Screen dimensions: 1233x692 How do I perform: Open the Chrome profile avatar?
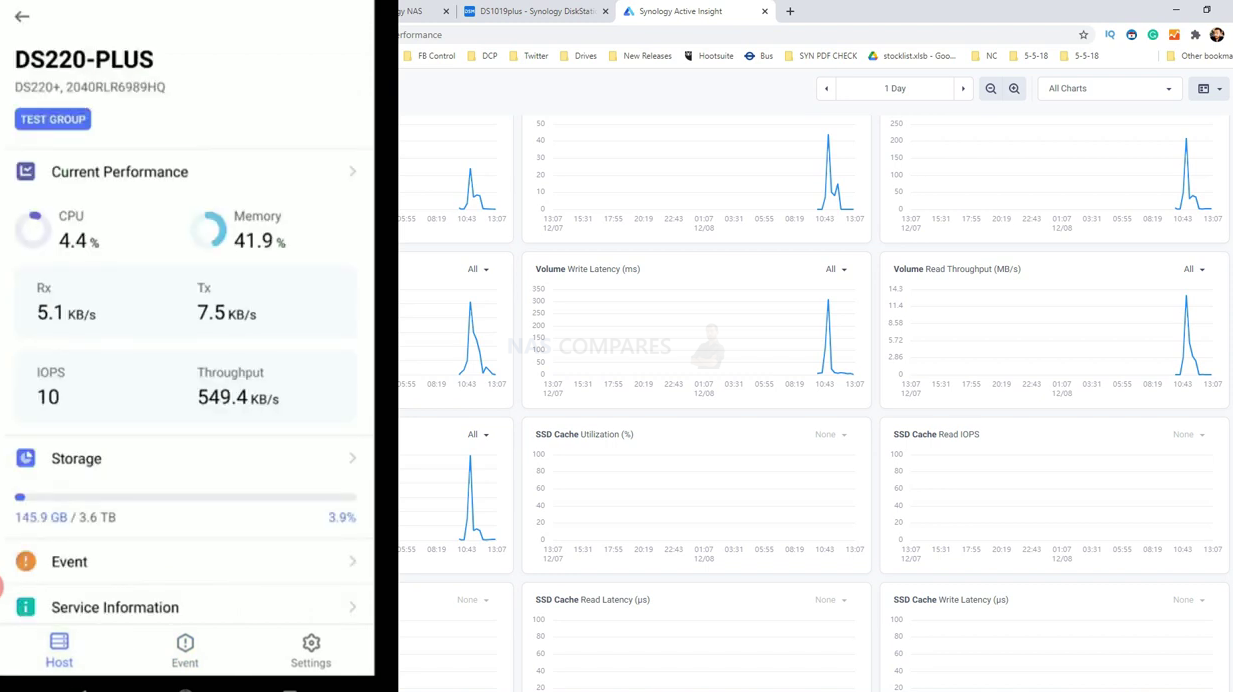pos(1217,35)
